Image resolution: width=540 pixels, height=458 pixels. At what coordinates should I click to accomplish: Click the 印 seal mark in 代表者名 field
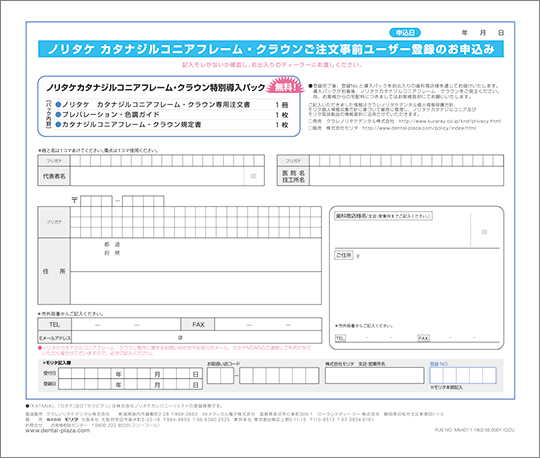[x=253, y=176]
